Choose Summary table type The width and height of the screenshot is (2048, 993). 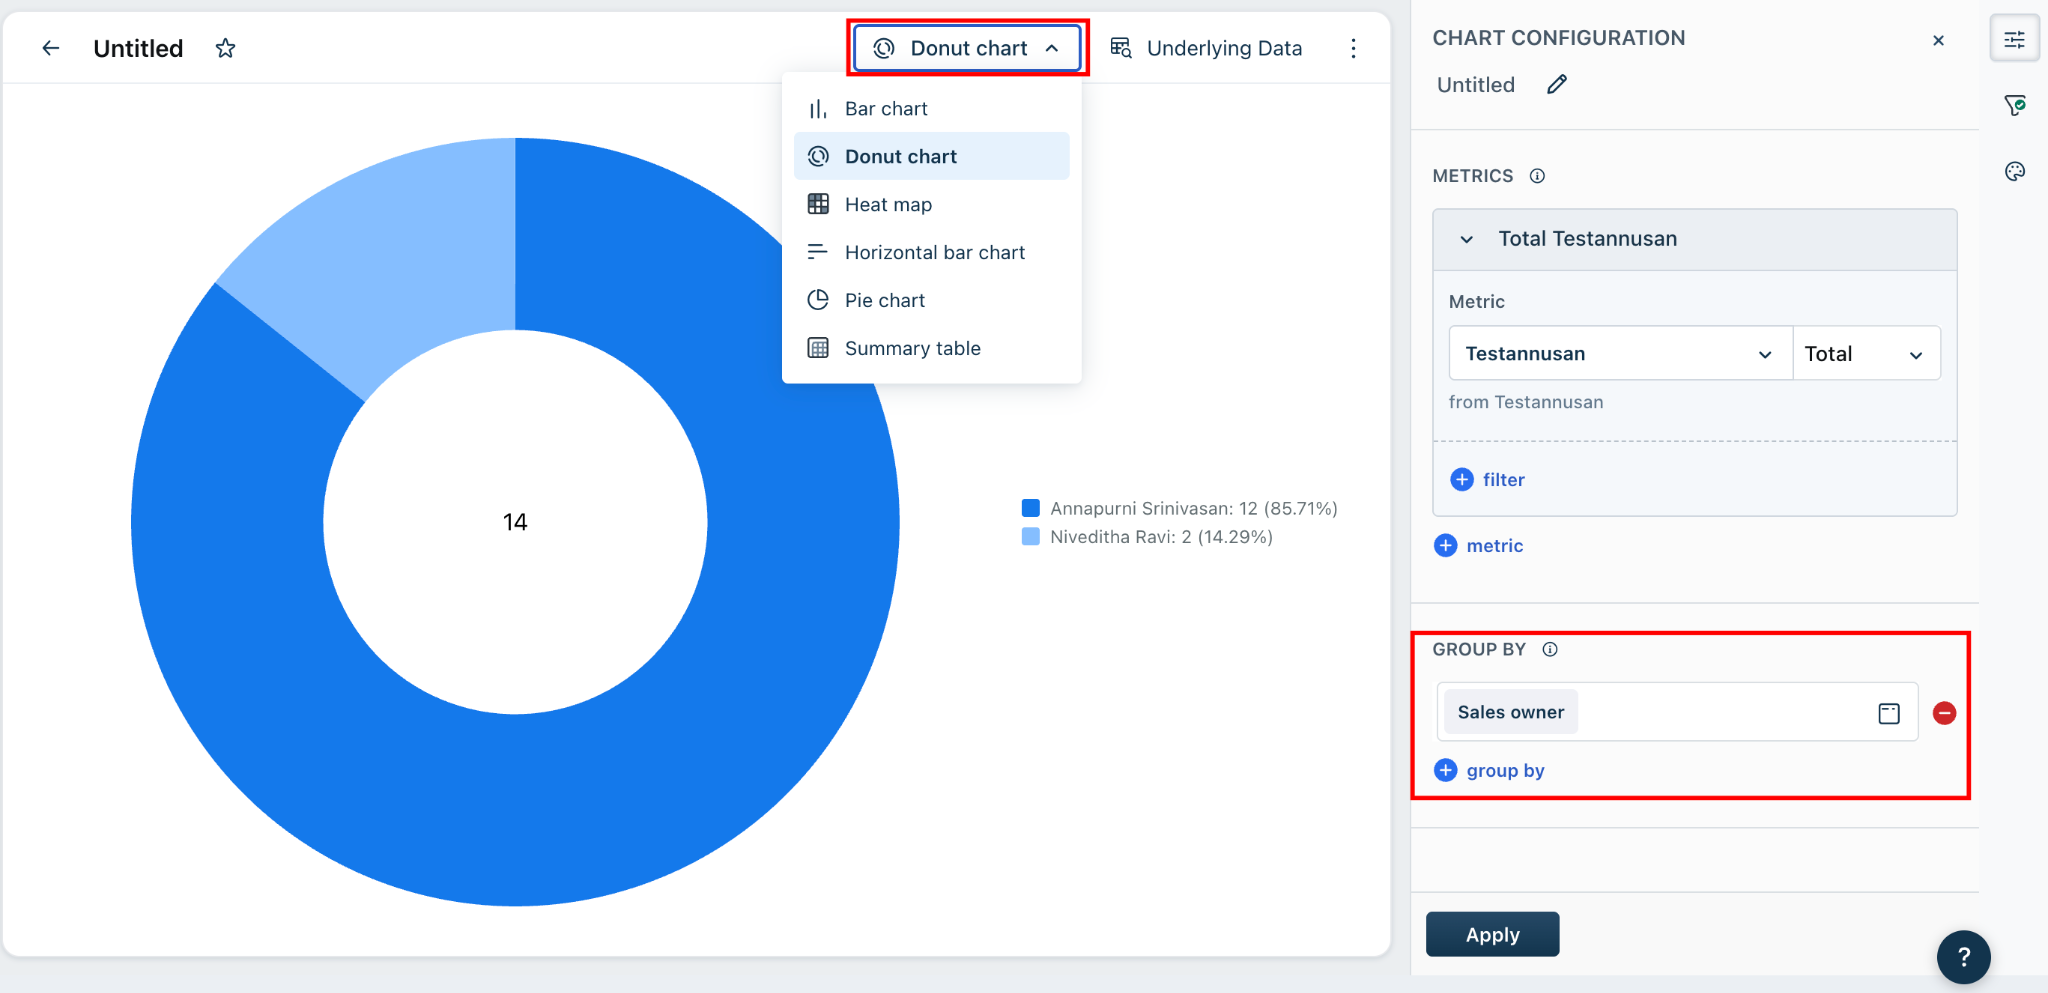coord(931,348)
